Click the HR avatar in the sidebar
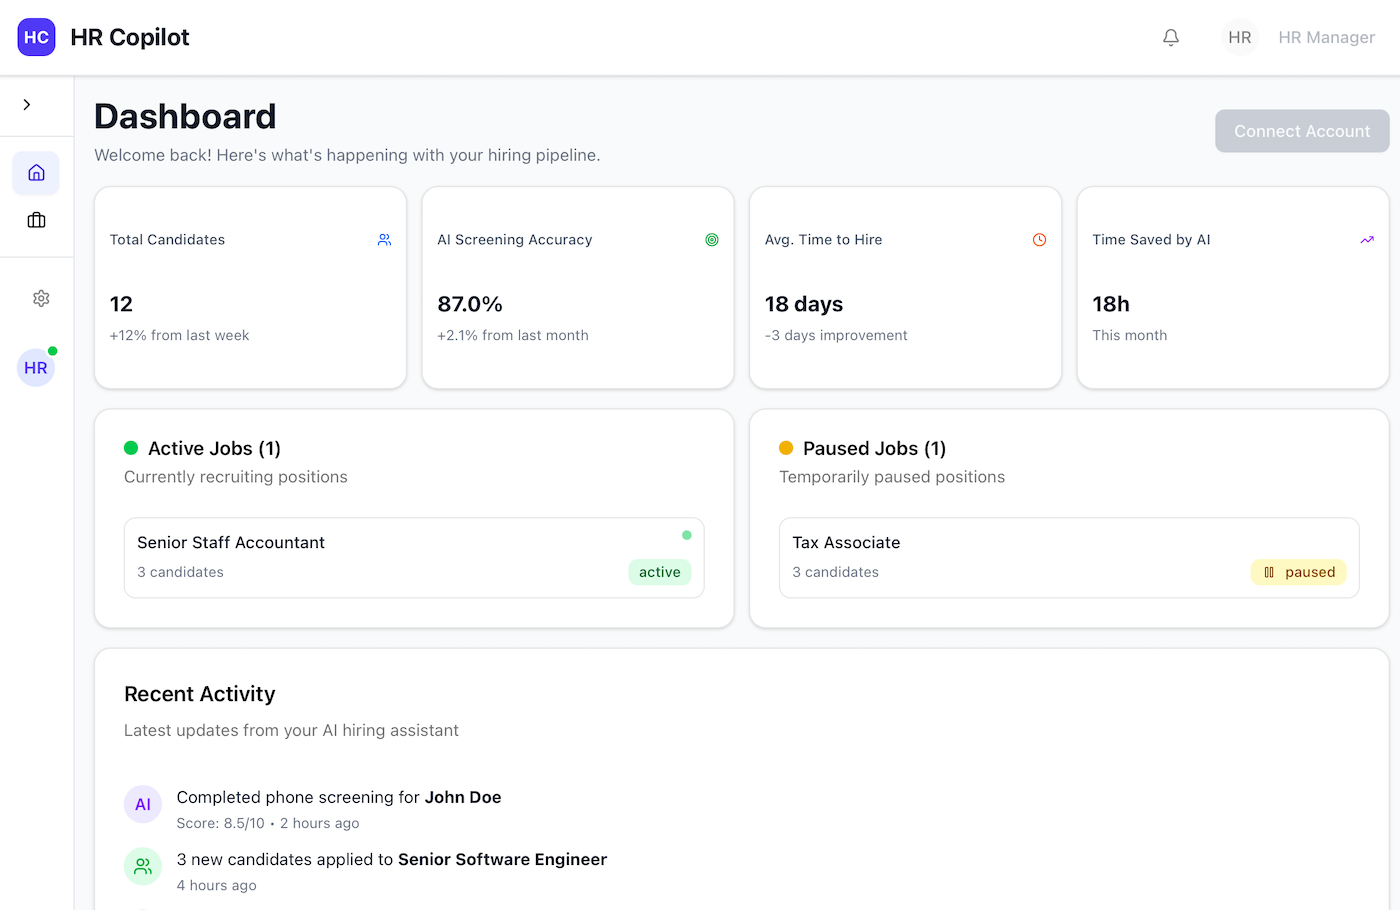This screenshot has height=910, width=1400. 36,368
